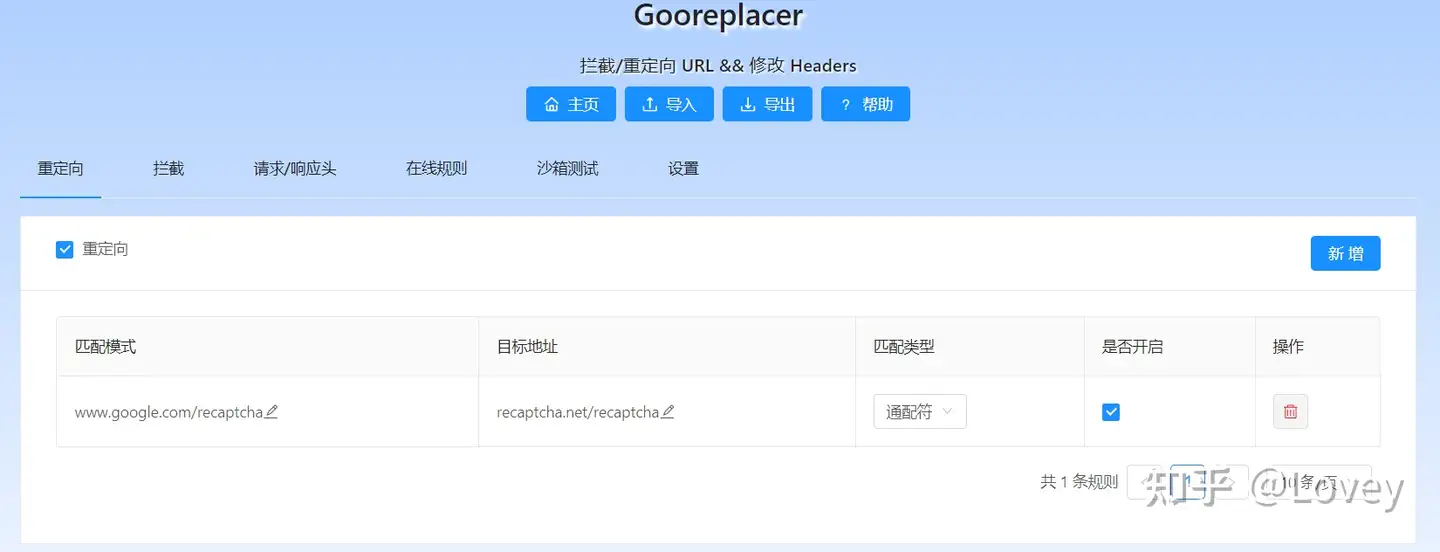Open the 请求/响应头 tab

pyautogui.click(x=295, y=169)
